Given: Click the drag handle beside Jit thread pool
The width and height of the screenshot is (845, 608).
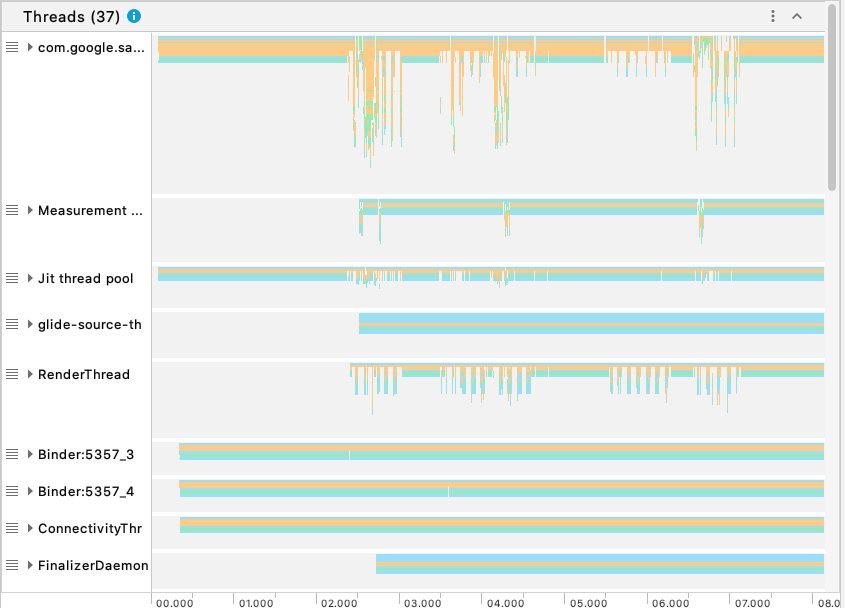Looking at the screenshot, I should (x=10, y=278).
